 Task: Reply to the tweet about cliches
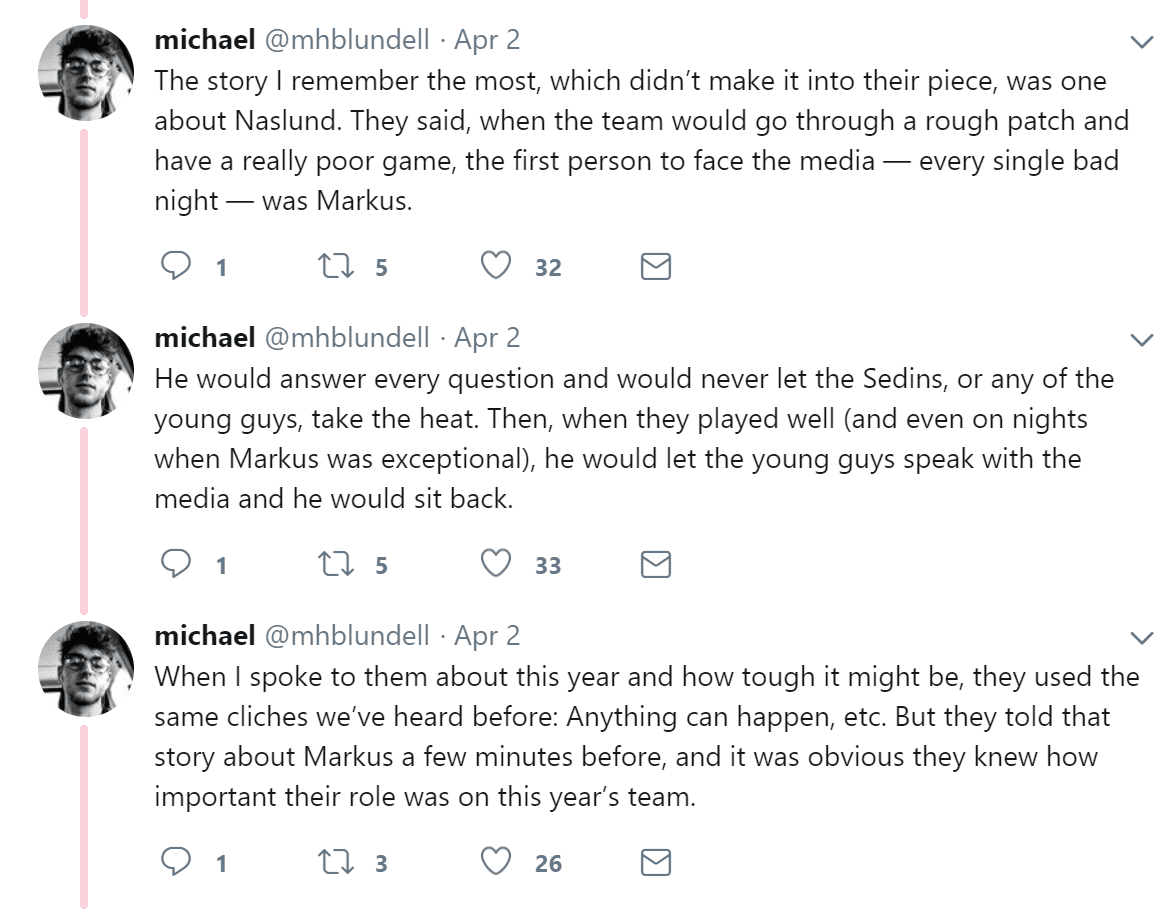(176, 861)
